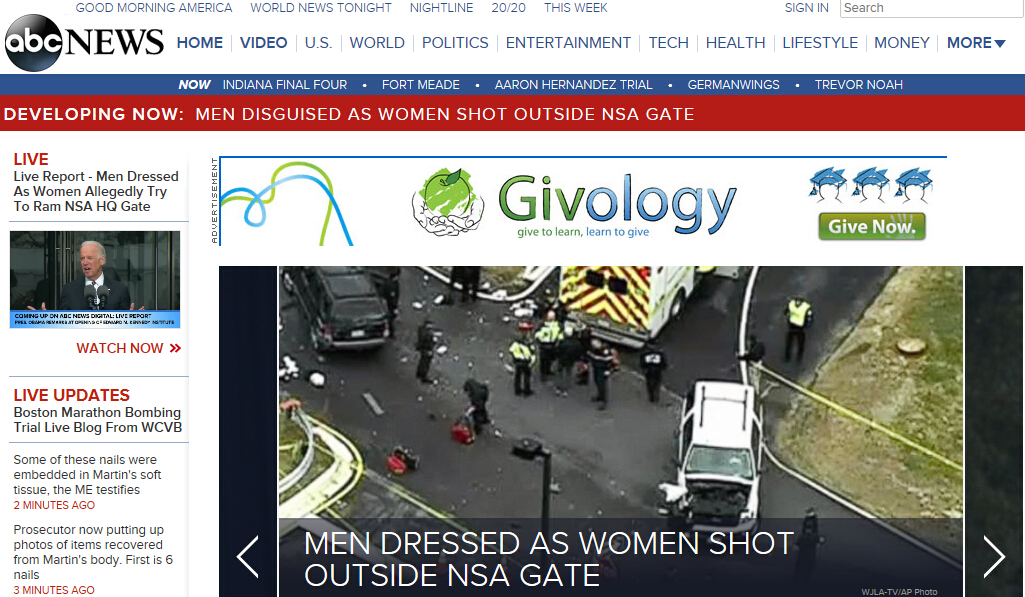Open the Aaron Hernandez Trial topic
The height and width of the screenshot is (597, 1025).
(x=573, y=85)
